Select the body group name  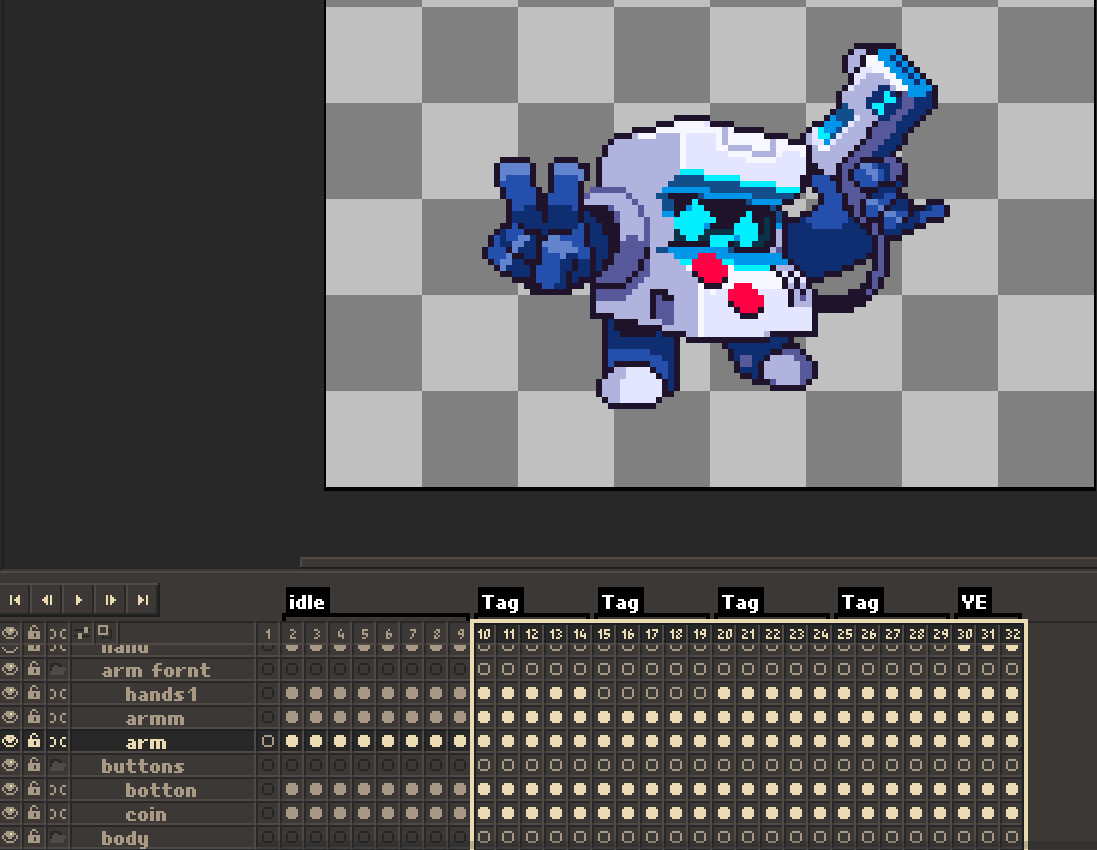(125, 838)
